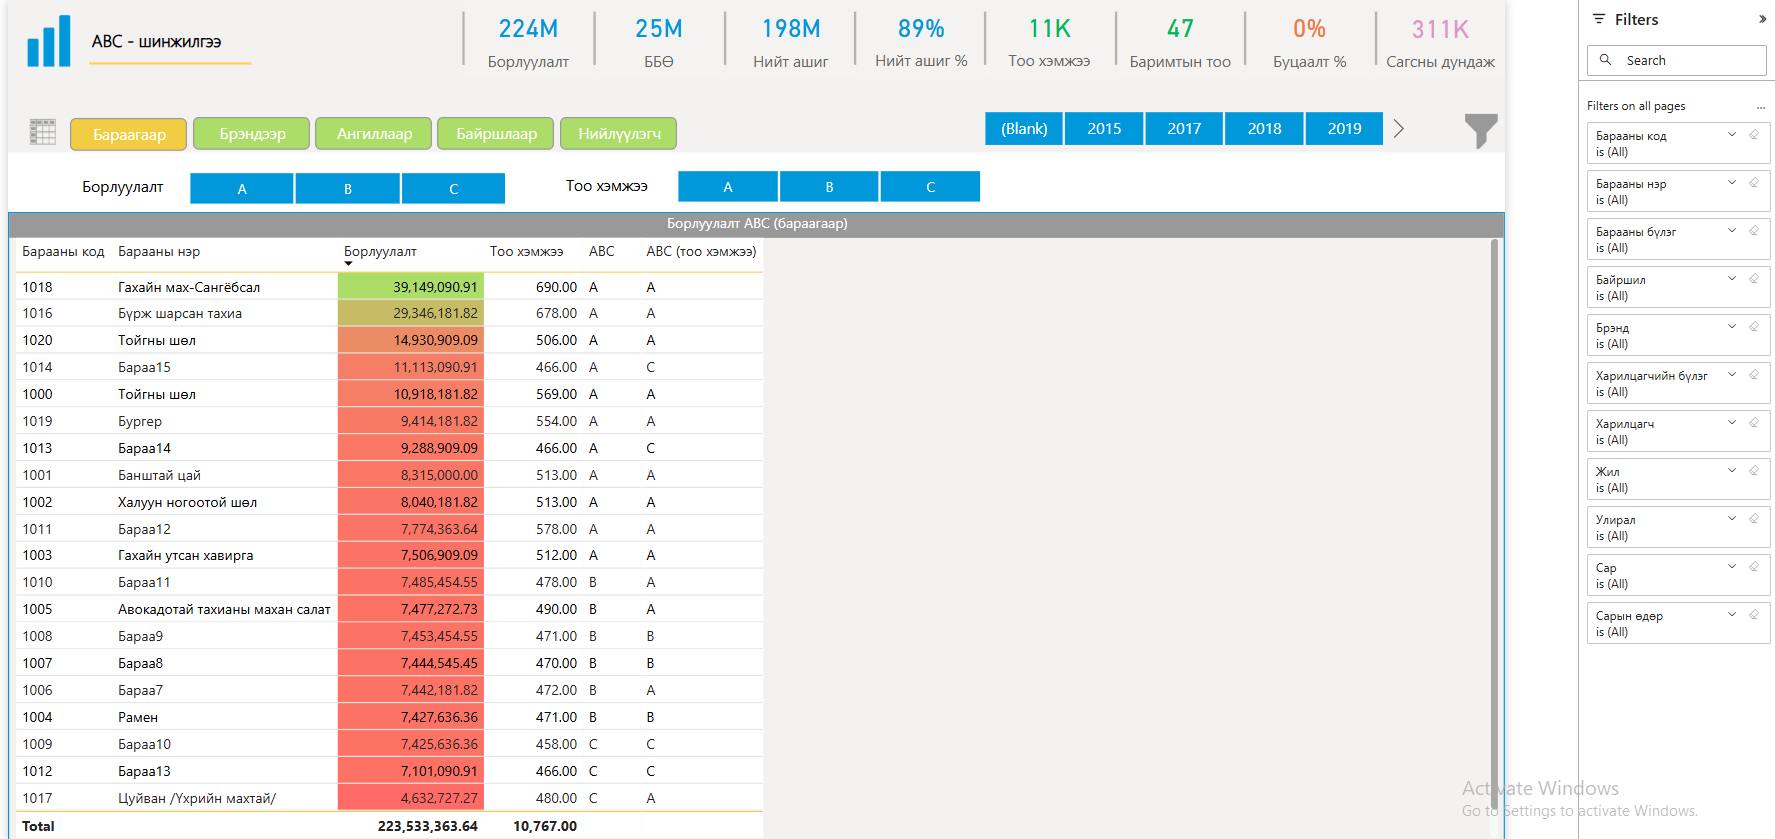Image resolution: width=1775 pixels, height=839 pixels.
Task: Click the eraser icon on the Харилцагч filter
Action: 1753,423
